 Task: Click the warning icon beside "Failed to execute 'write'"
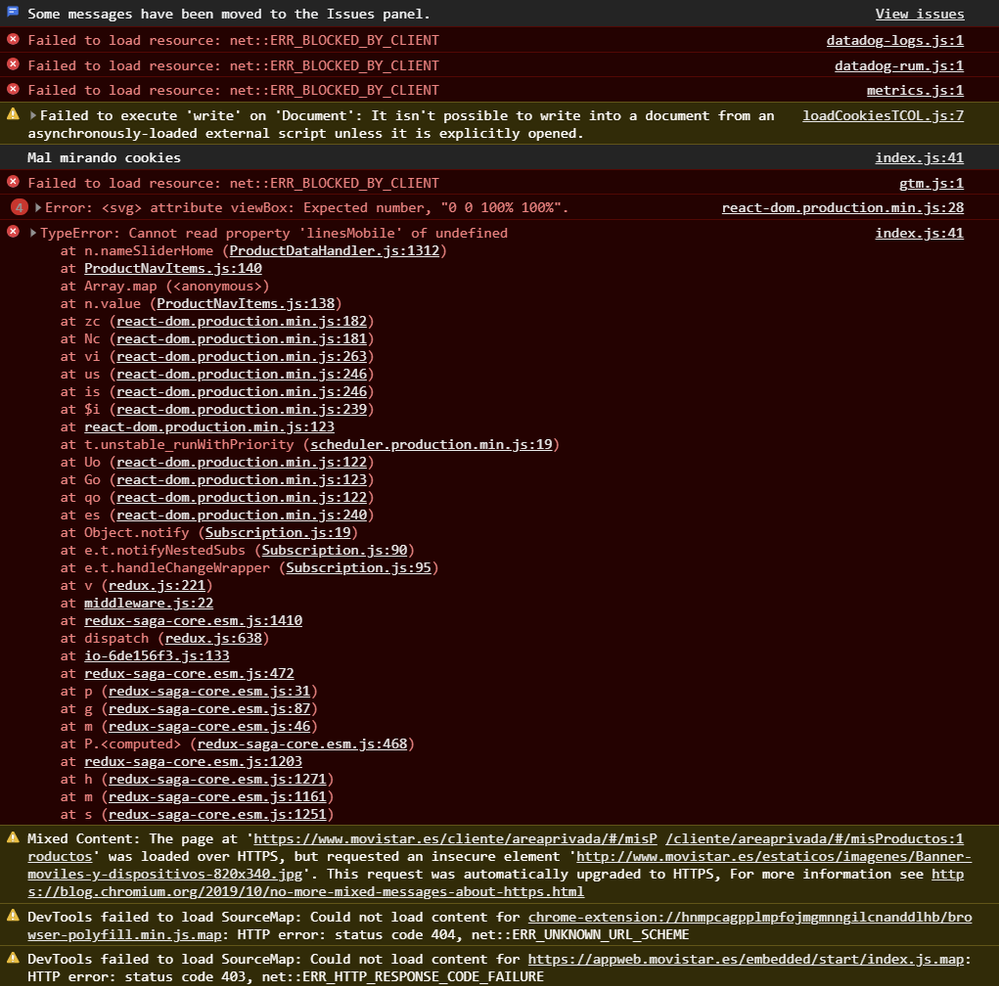coord(13,114)
